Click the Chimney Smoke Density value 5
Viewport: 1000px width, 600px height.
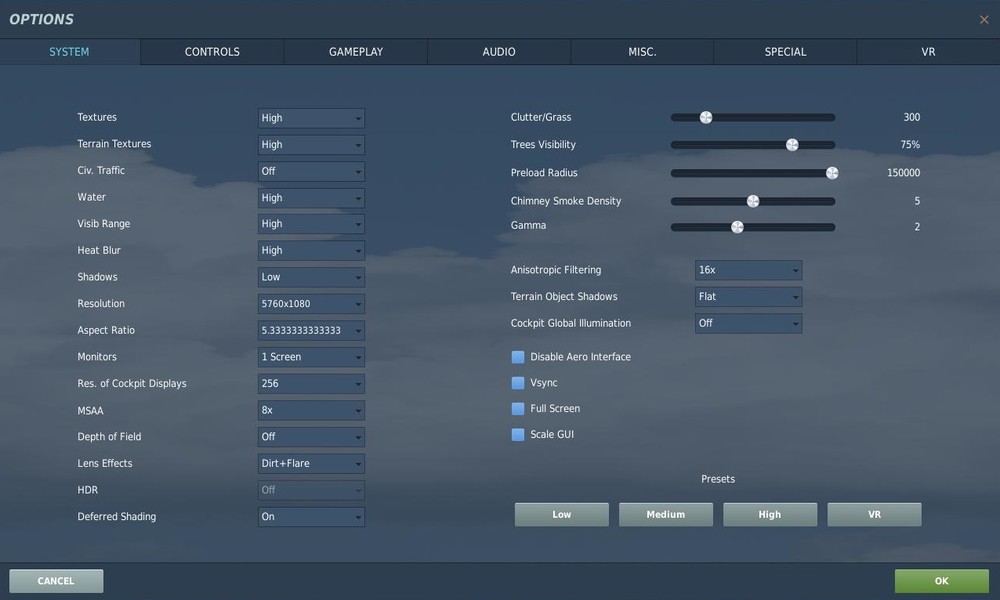click(917, 201)
